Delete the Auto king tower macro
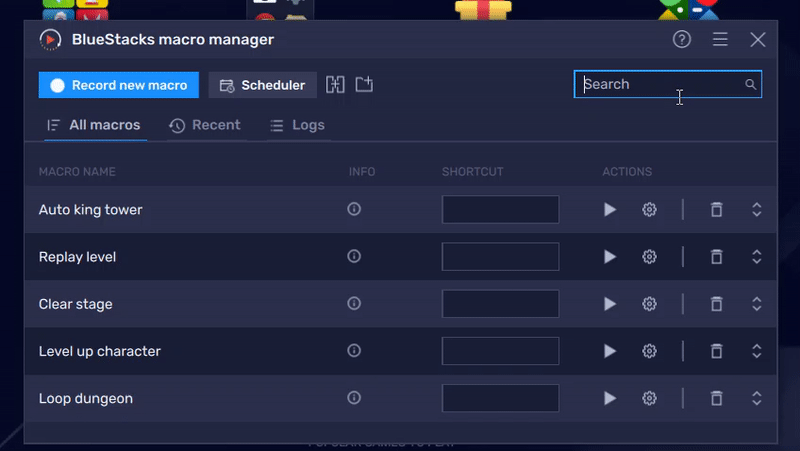 point(716,210)
